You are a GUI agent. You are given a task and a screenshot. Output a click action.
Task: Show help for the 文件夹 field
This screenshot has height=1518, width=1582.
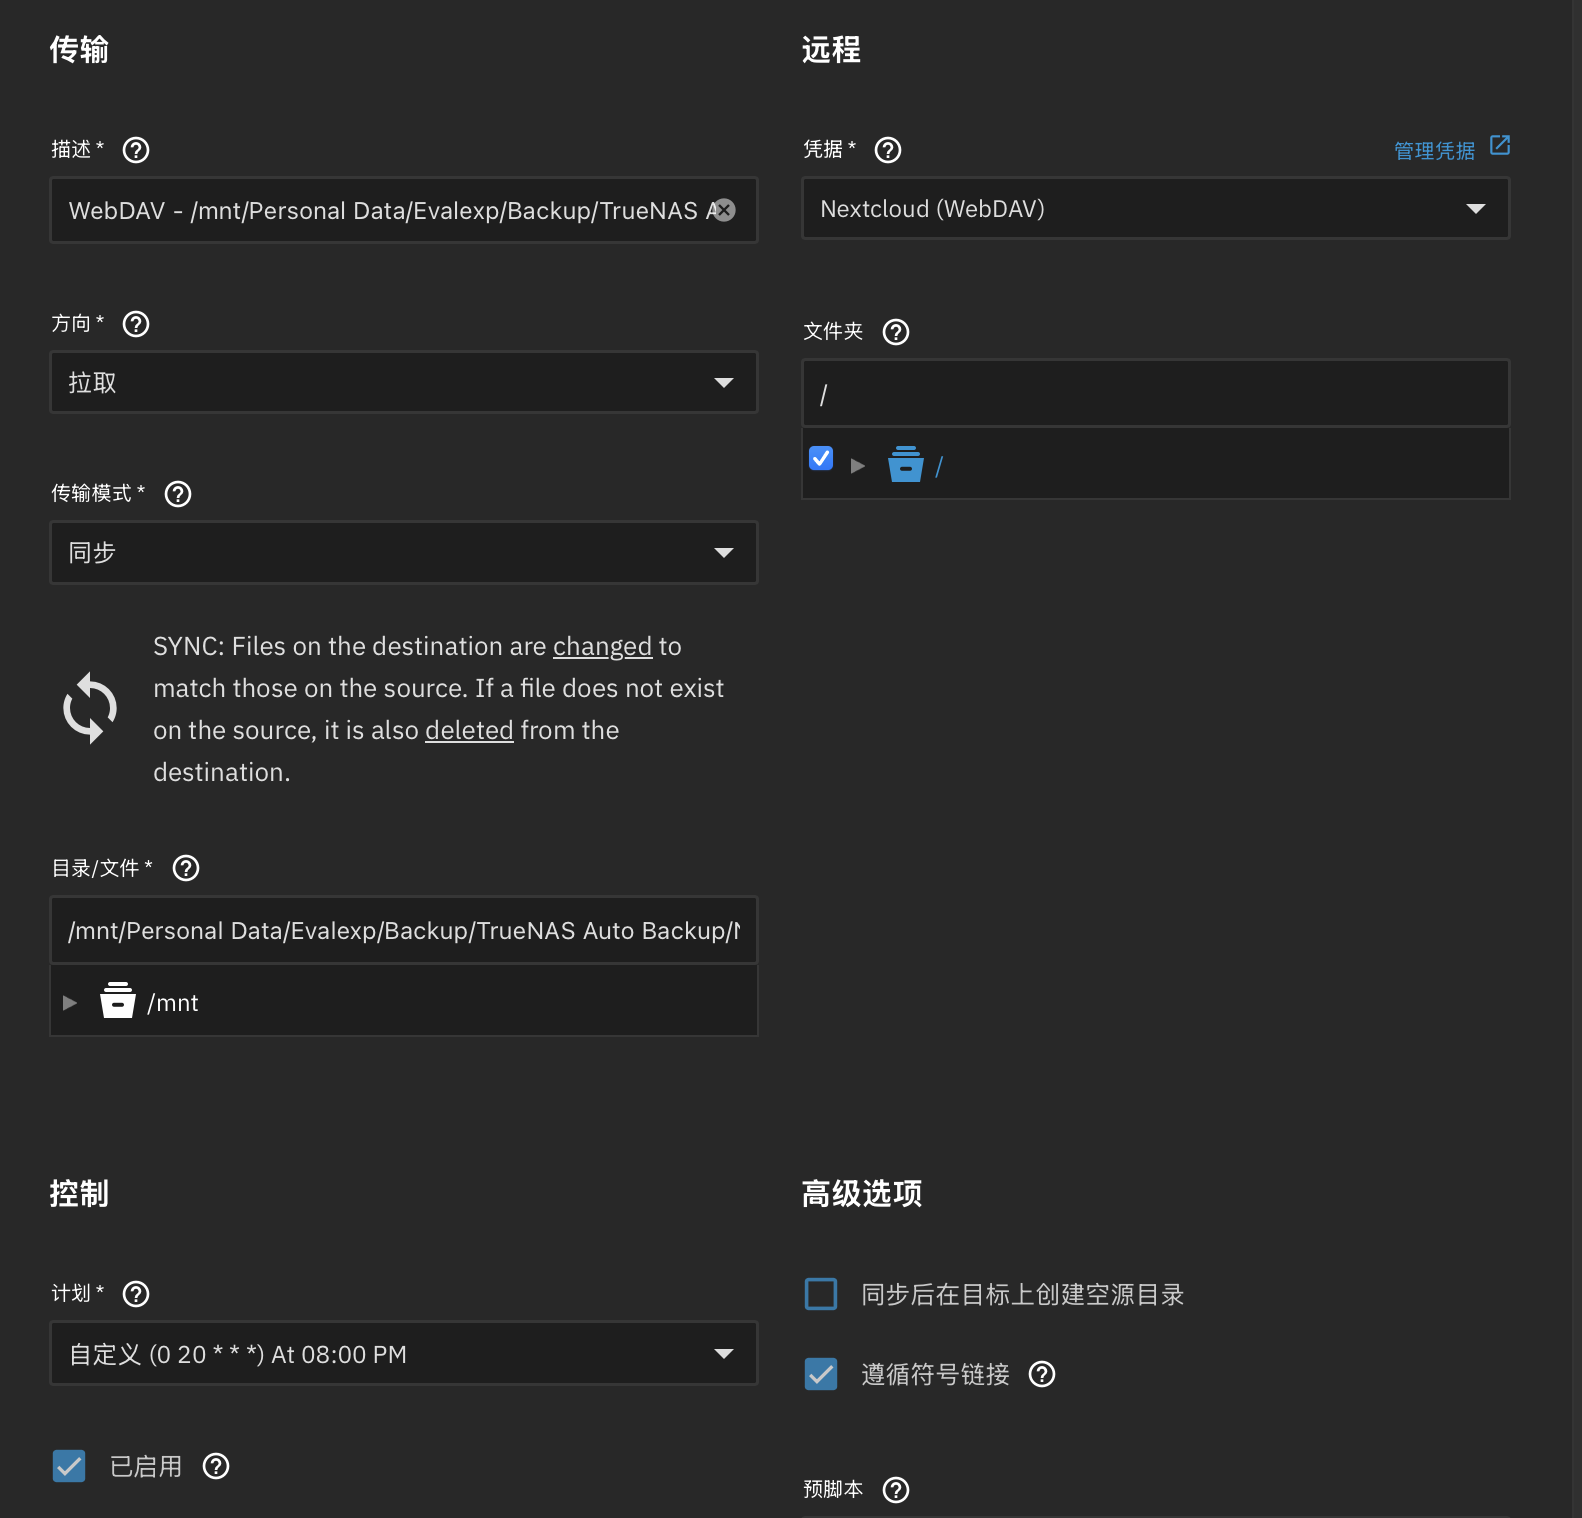(x=896, y=332)
